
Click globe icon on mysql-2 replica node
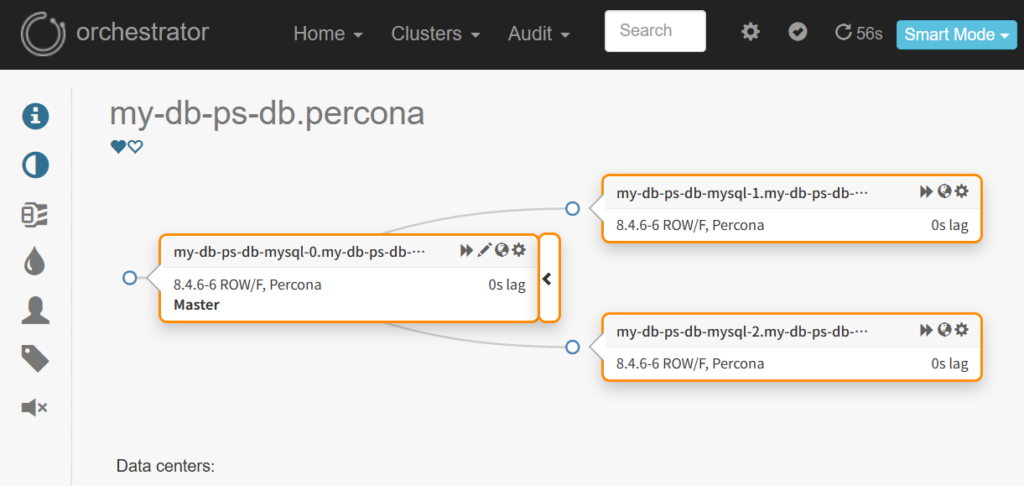pyautogui.click(x=945, y=329)
